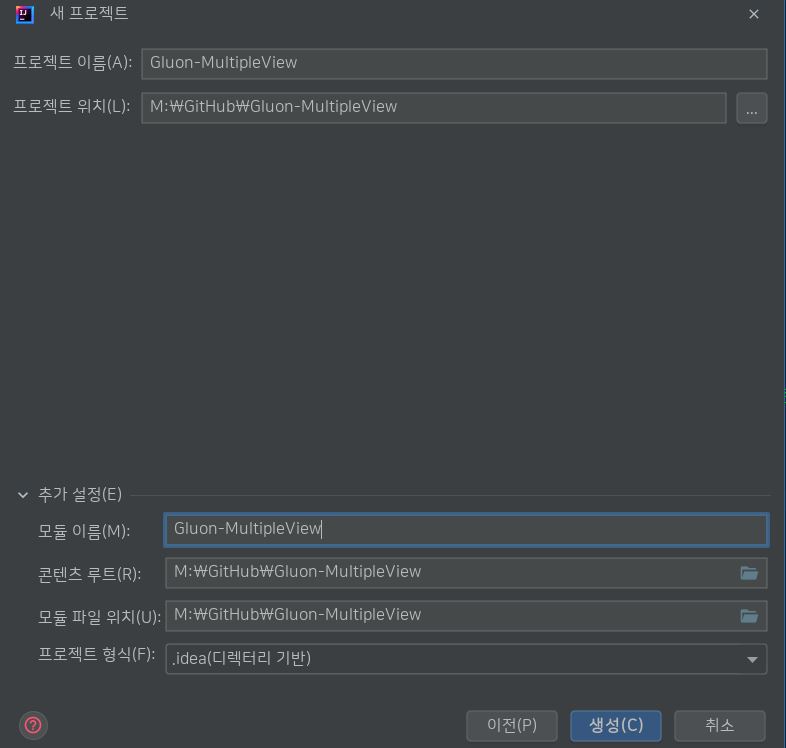The height and width of the screenshot is (748, 786).
Task: Go back with 이전(P) button
Action: (x=512, y=725)
